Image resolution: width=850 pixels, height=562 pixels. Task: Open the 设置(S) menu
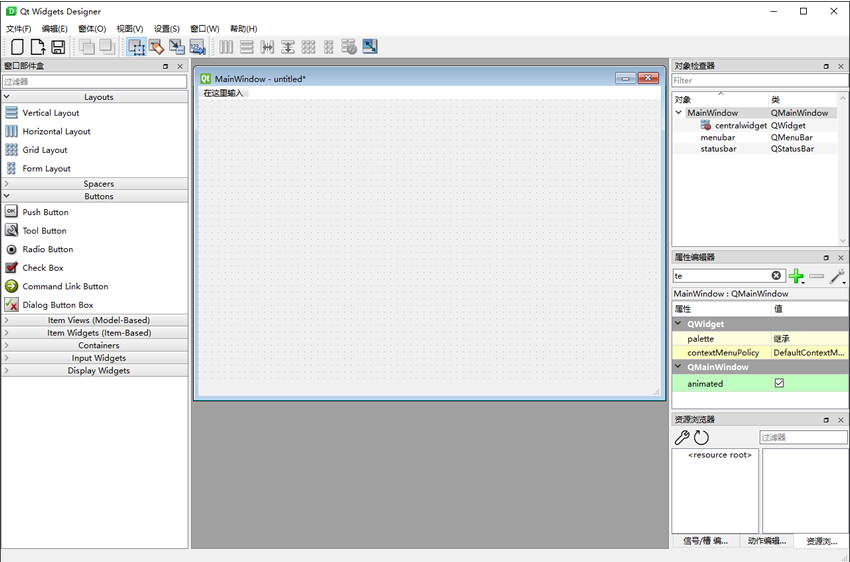[x=166, y=29]
